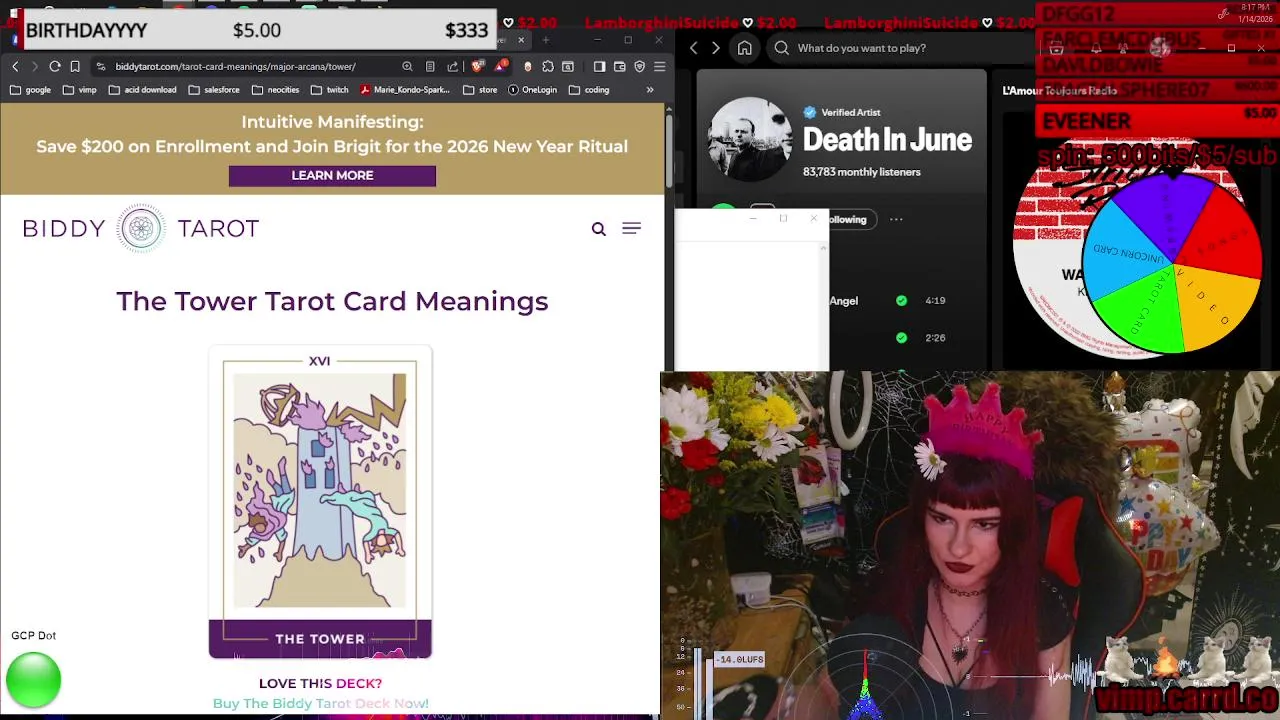Image resolution: width=1280 pixels, height=720 pixels.
Task: Open a new browser tab
Action: (545, 40)
